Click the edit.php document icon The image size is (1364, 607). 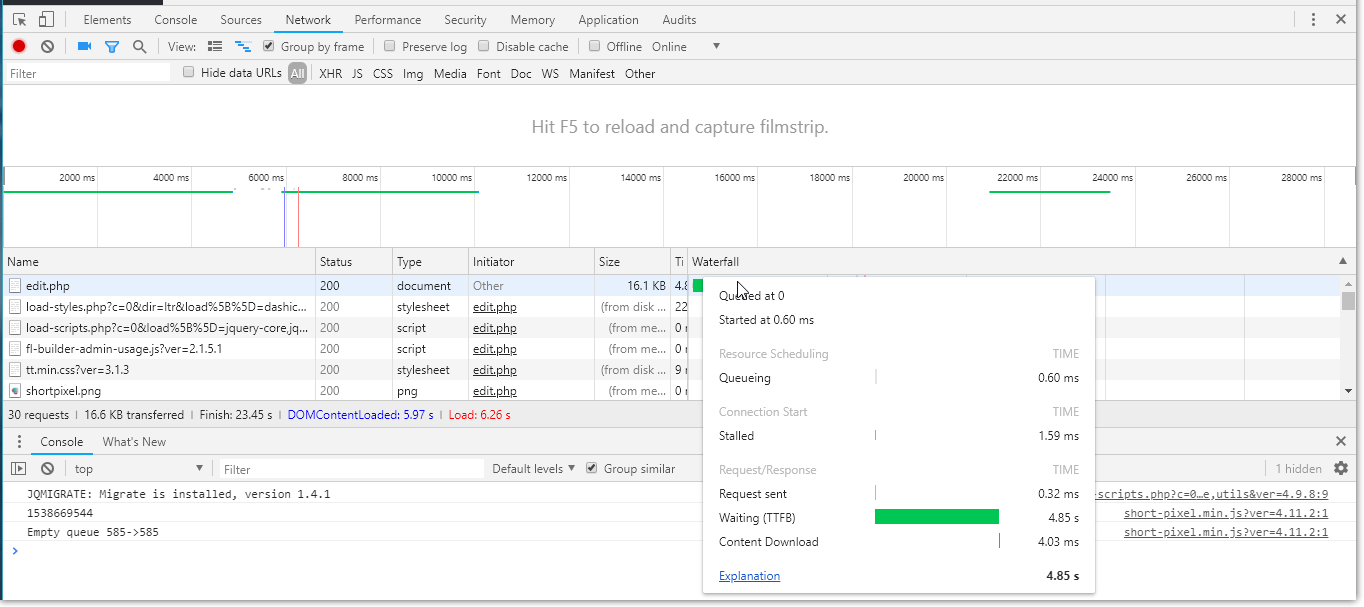pyautogui.click(x=15, y=286)
